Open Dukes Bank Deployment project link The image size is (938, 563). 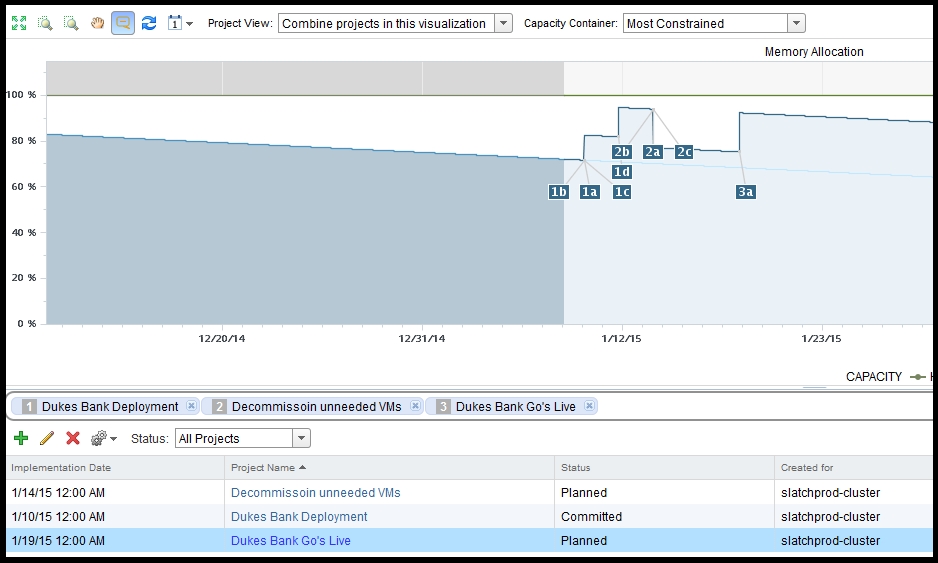click(299, 516)
